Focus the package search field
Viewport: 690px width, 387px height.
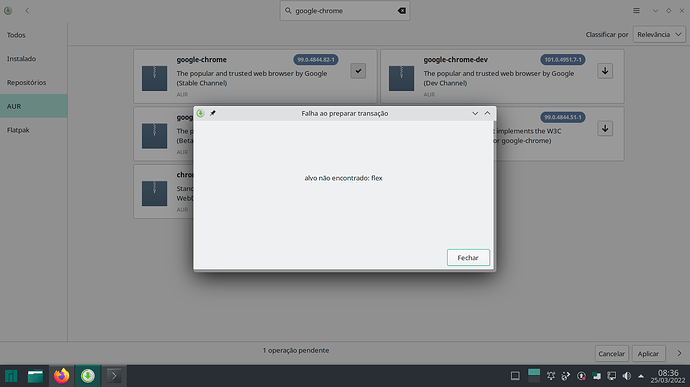pyautogui.click(x=345, y=11)
